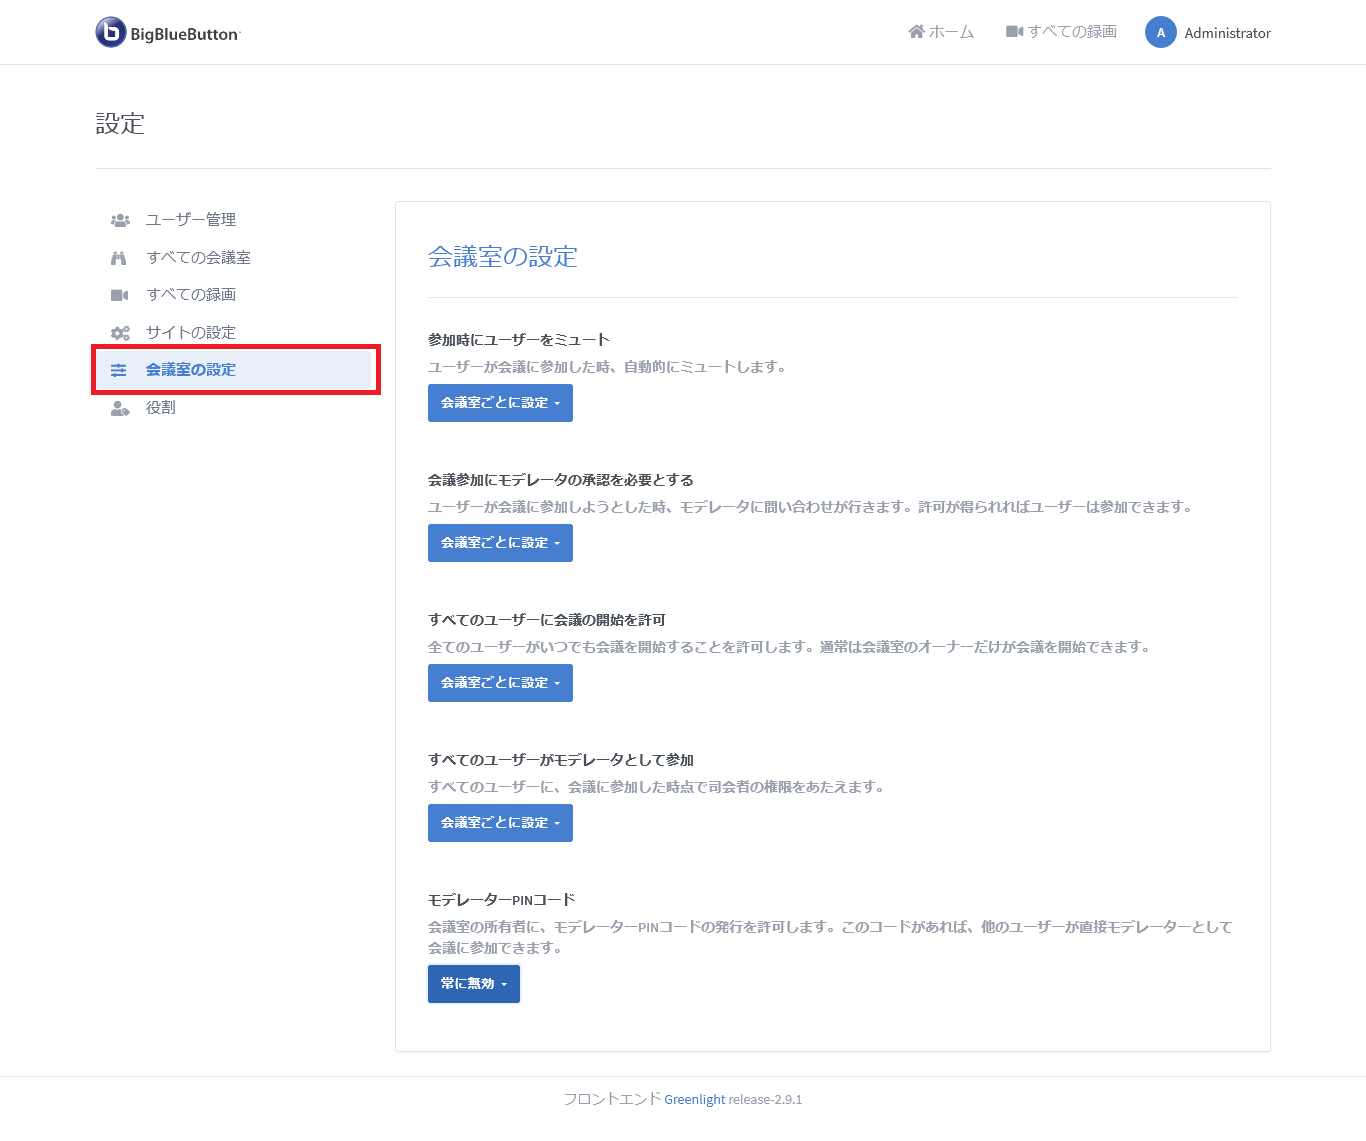Click the 参加時にユーザーをミュート label
The height and width of the screenshot is (1141, 1366).
519,340
